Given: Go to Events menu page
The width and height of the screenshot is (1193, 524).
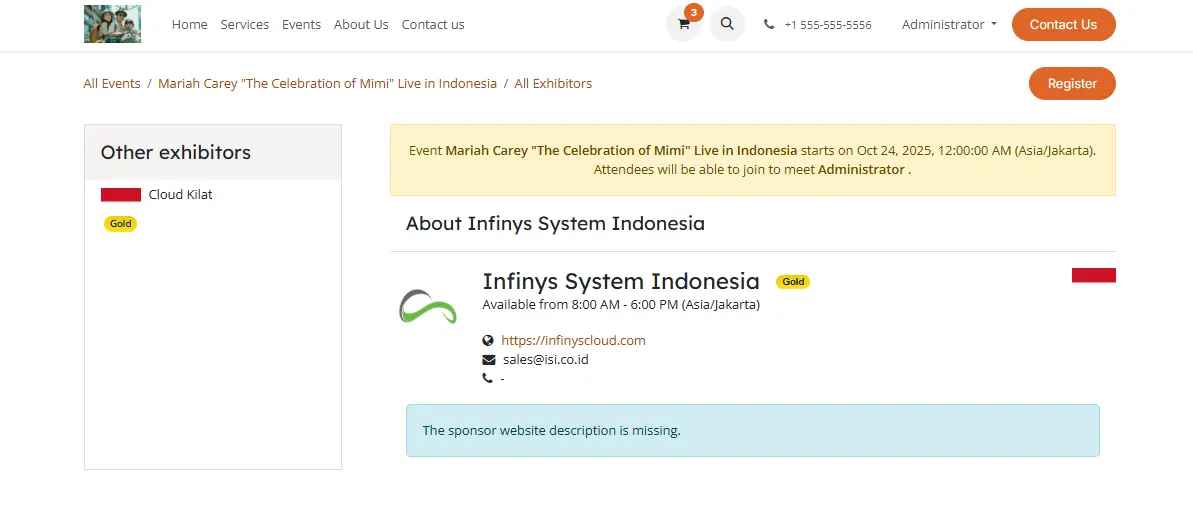Looking at the screenshot, I should coord(301,24).
